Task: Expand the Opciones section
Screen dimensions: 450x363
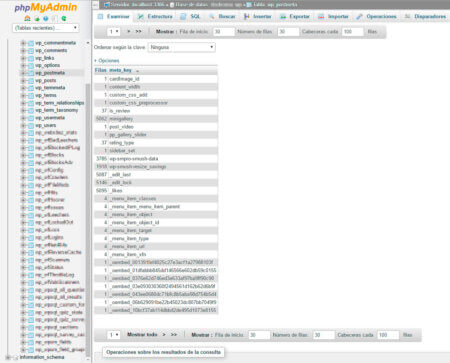Action: [x=107, y=61]
